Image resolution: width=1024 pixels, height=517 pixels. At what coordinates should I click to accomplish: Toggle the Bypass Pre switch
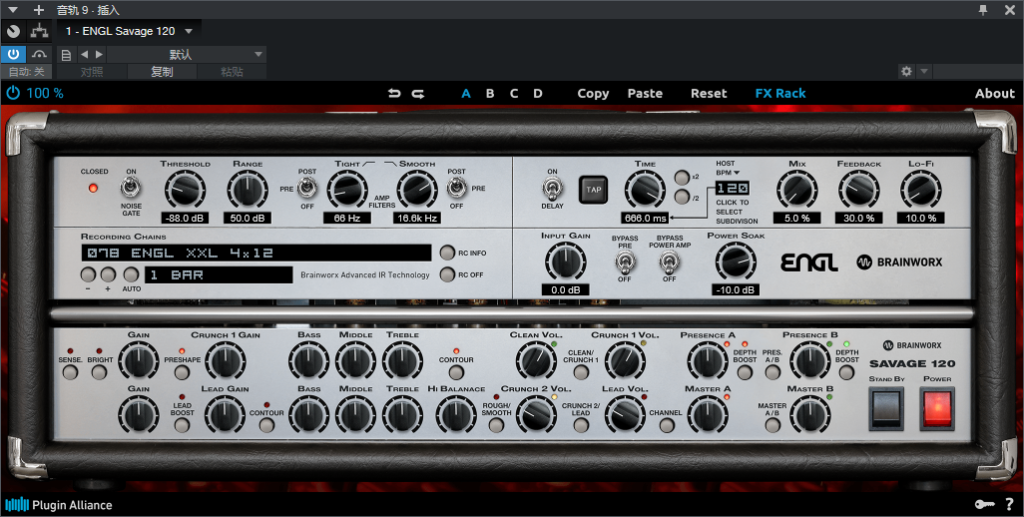625,263
